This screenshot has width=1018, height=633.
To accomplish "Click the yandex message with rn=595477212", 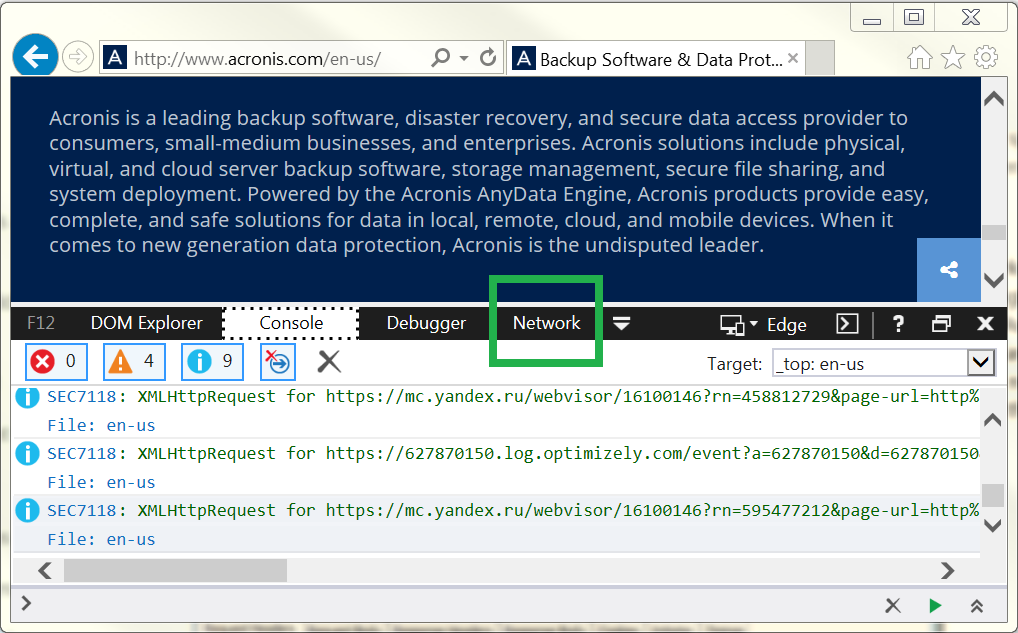I will click(x=513, y=511).
